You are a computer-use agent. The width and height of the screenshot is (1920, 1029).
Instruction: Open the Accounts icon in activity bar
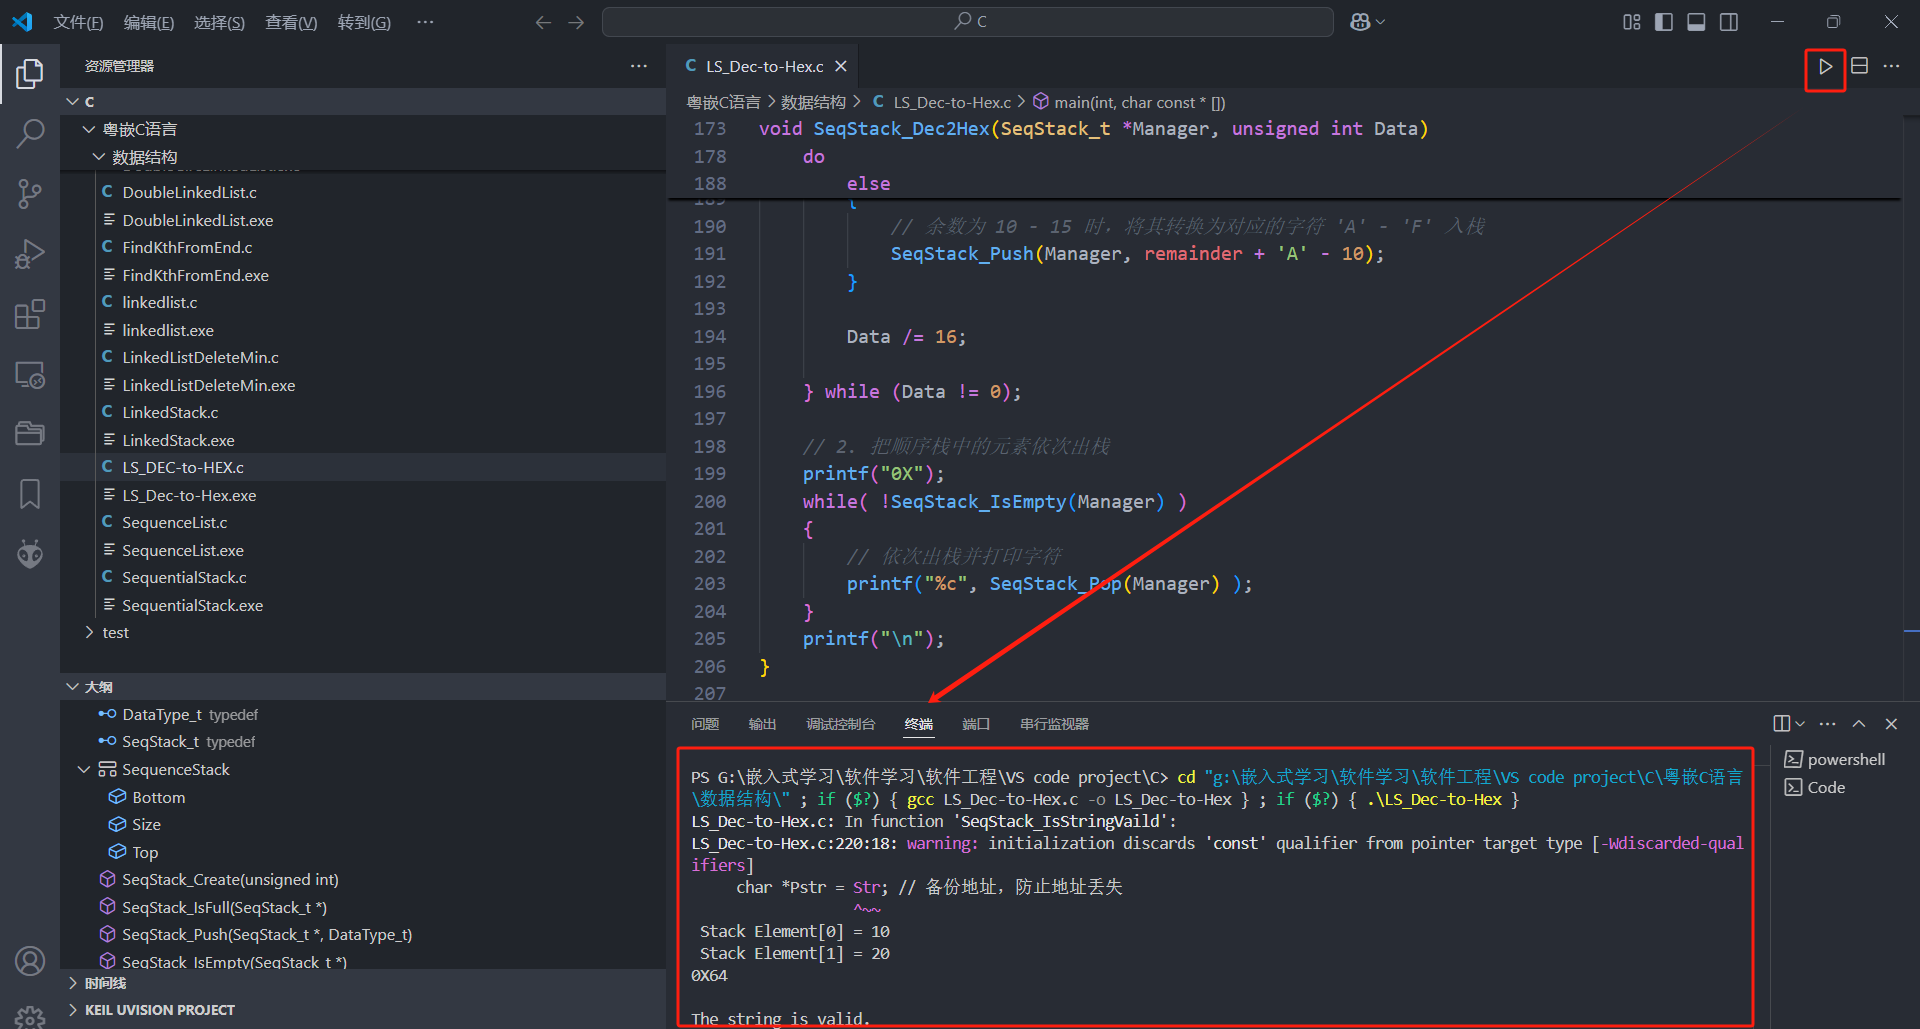[30, 961]
